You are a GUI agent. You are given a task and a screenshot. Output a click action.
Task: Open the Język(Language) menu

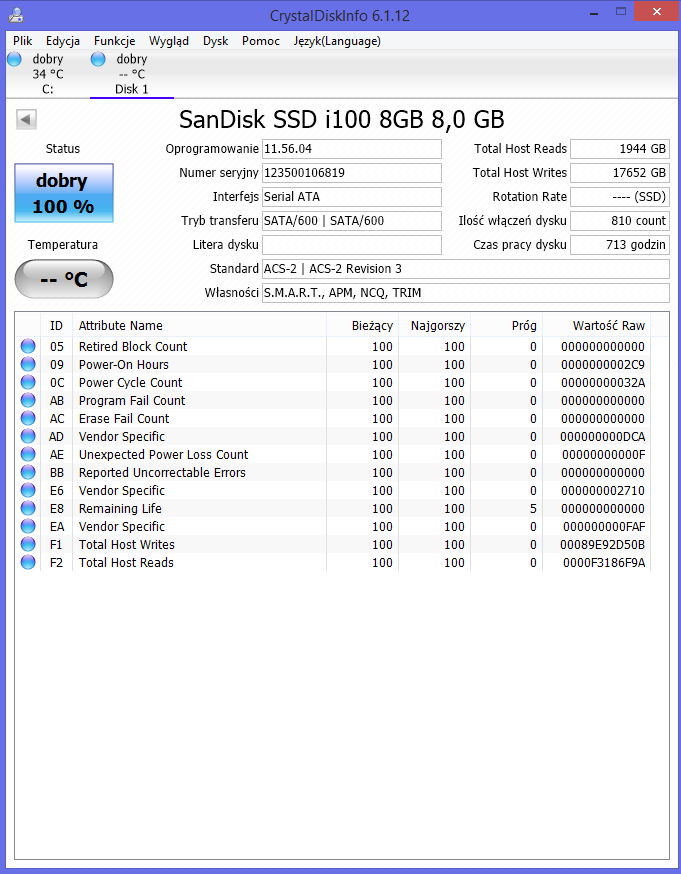coord(337,41)
